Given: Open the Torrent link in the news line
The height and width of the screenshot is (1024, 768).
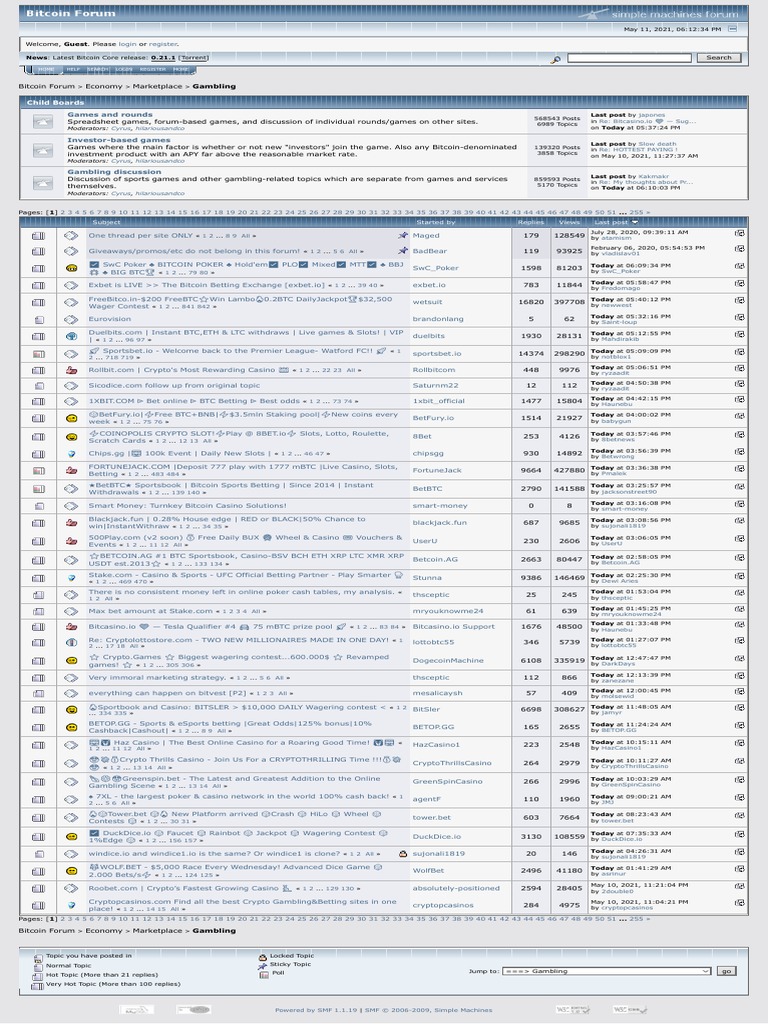Looking at the screenshot, I should 194,57.
